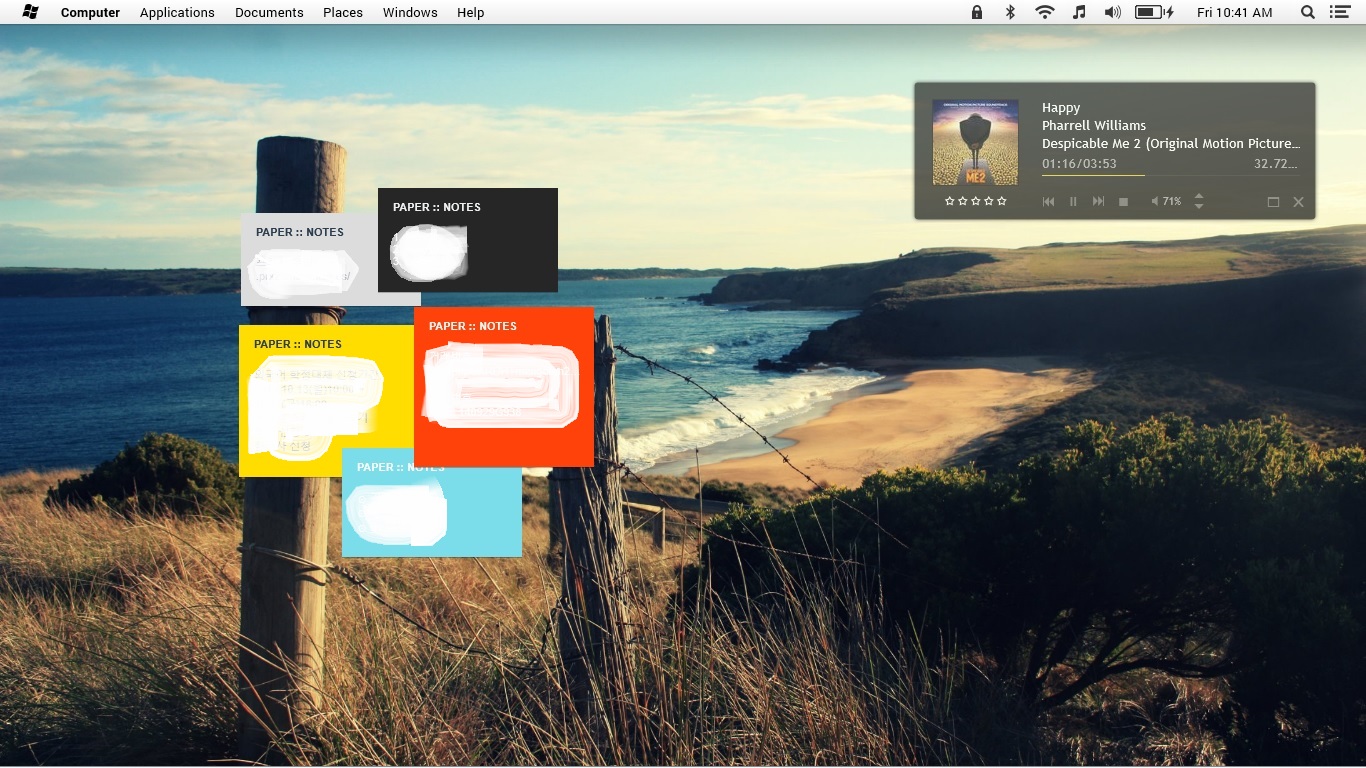Open Bluetooth status in menu bar
The width and height of the screenshot is (1366, 768).
click(1010, 12)
